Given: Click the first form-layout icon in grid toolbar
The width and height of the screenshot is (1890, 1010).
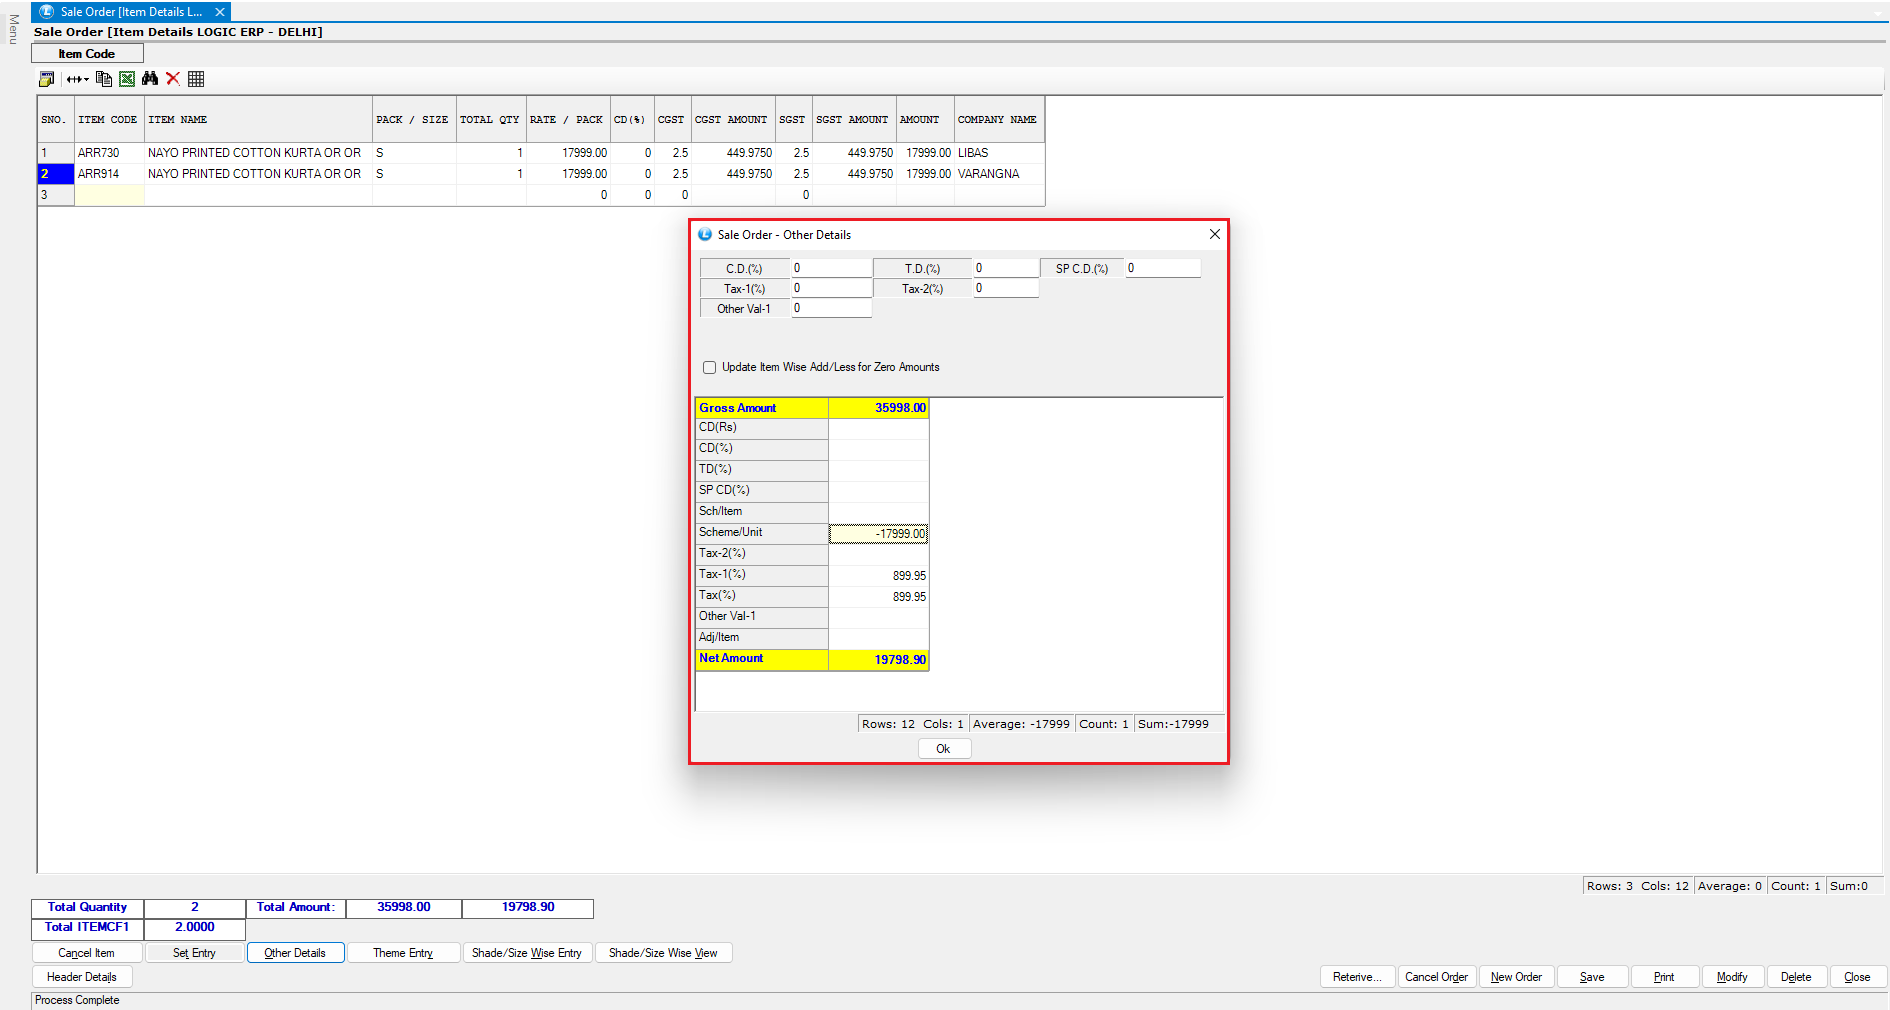Looking at the screenshot, I should (x=46, y=79).
